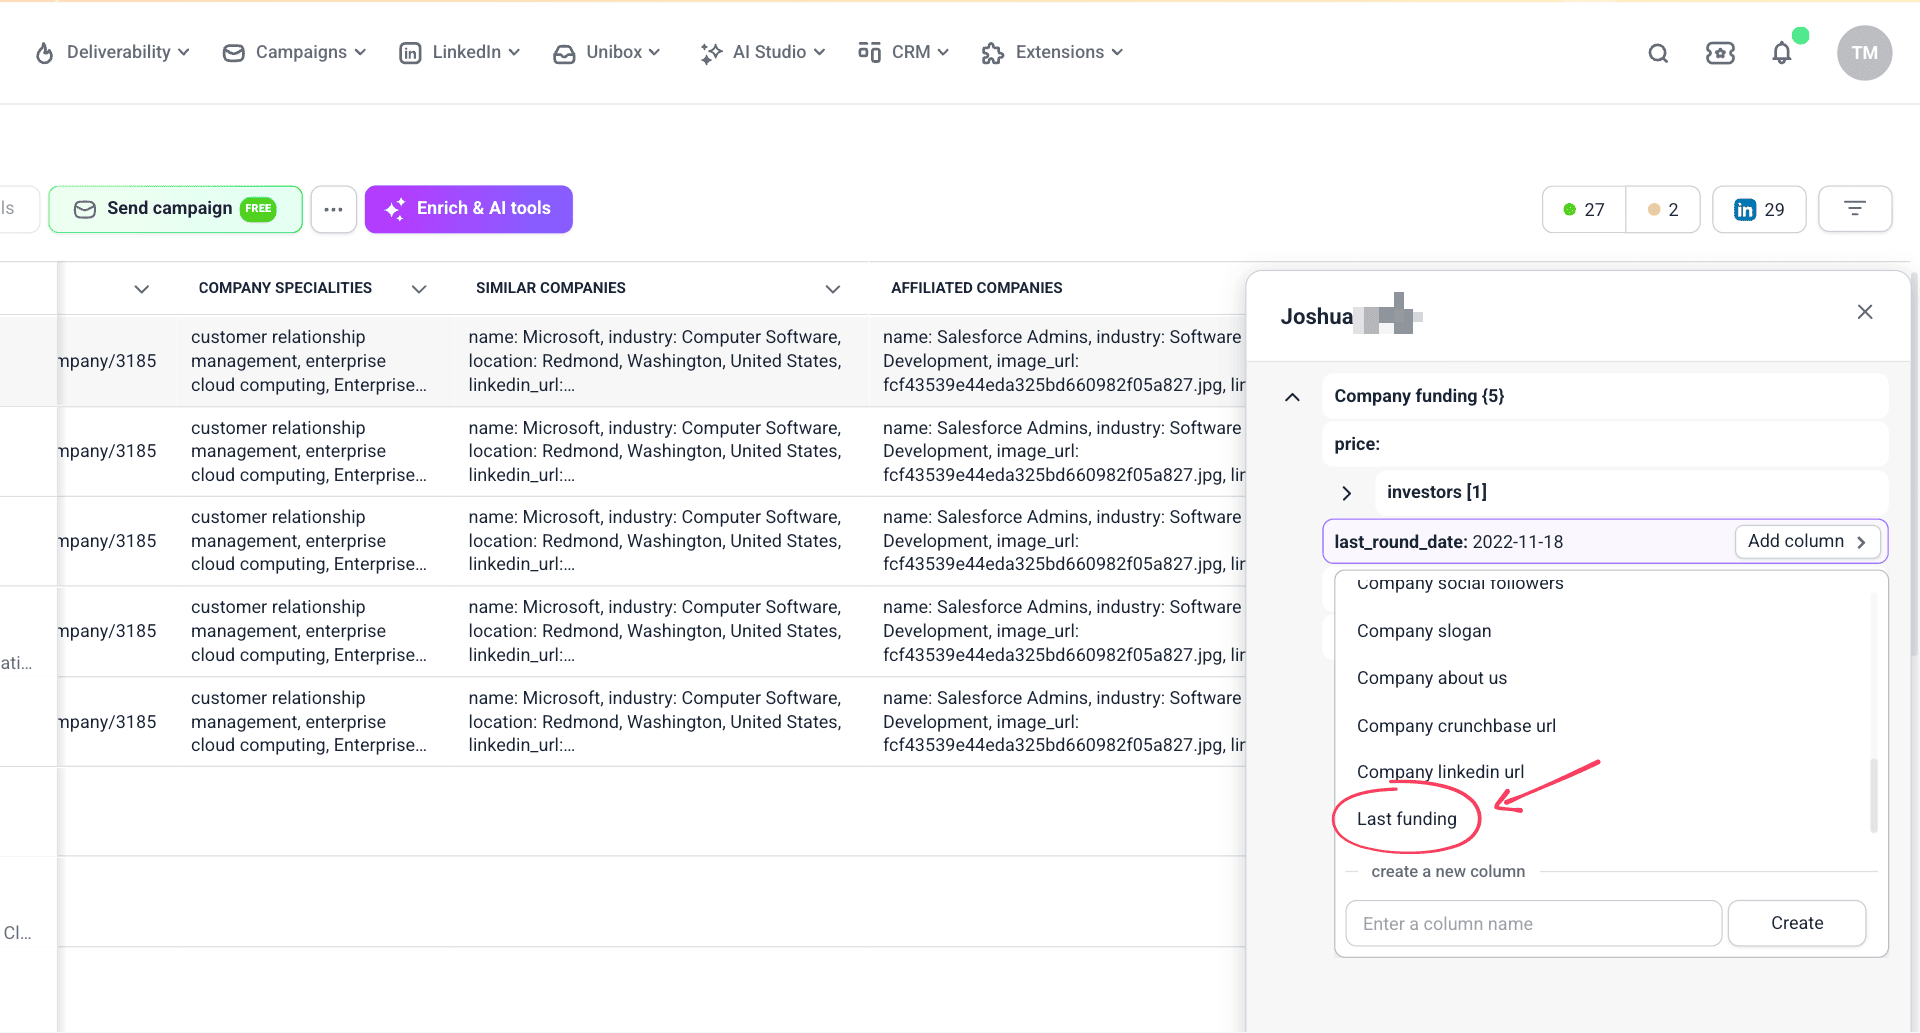
Task: Click the Create button
Action: (1797, 923)
